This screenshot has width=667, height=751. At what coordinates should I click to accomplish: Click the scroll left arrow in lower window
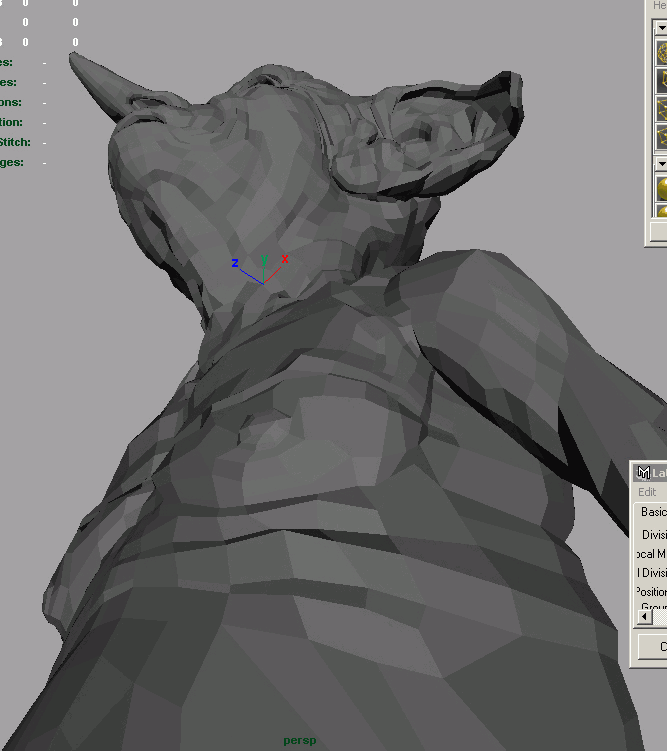644,617
